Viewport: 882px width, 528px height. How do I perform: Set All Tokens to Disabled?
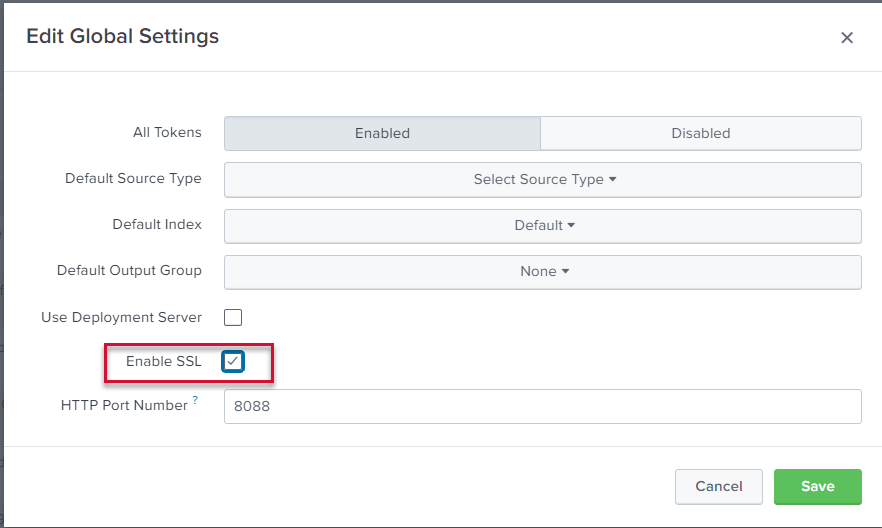pos(700,133)
